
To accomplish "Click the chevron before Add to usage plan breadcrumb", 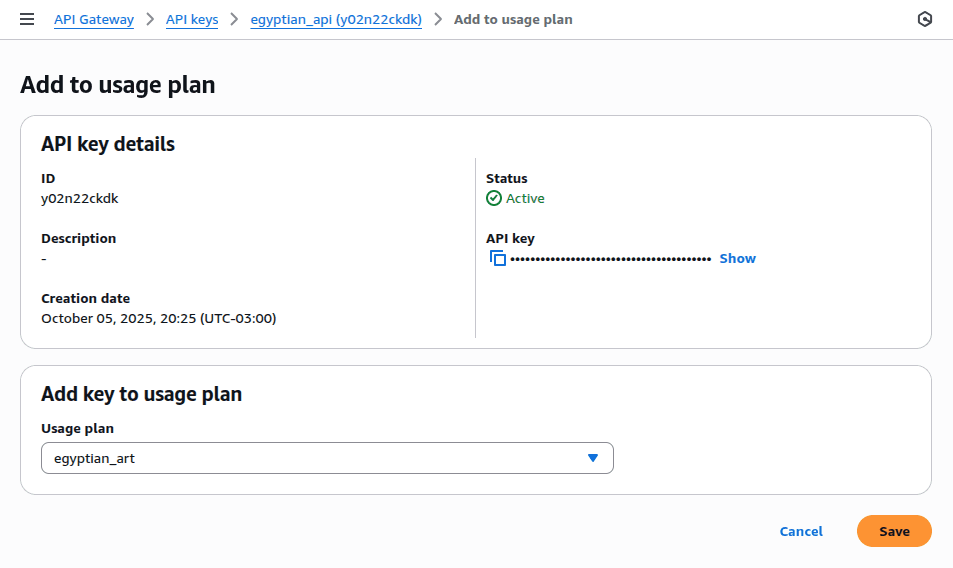I will pos(438,20).
